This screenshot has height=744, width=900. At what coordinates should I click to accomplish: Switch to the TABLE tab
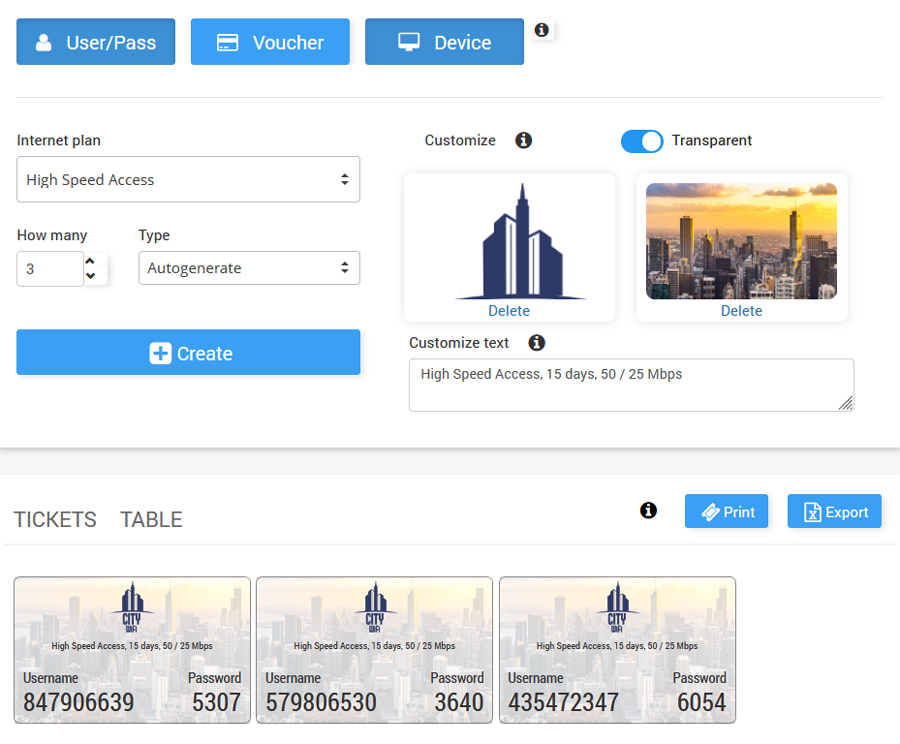[151, 520]
